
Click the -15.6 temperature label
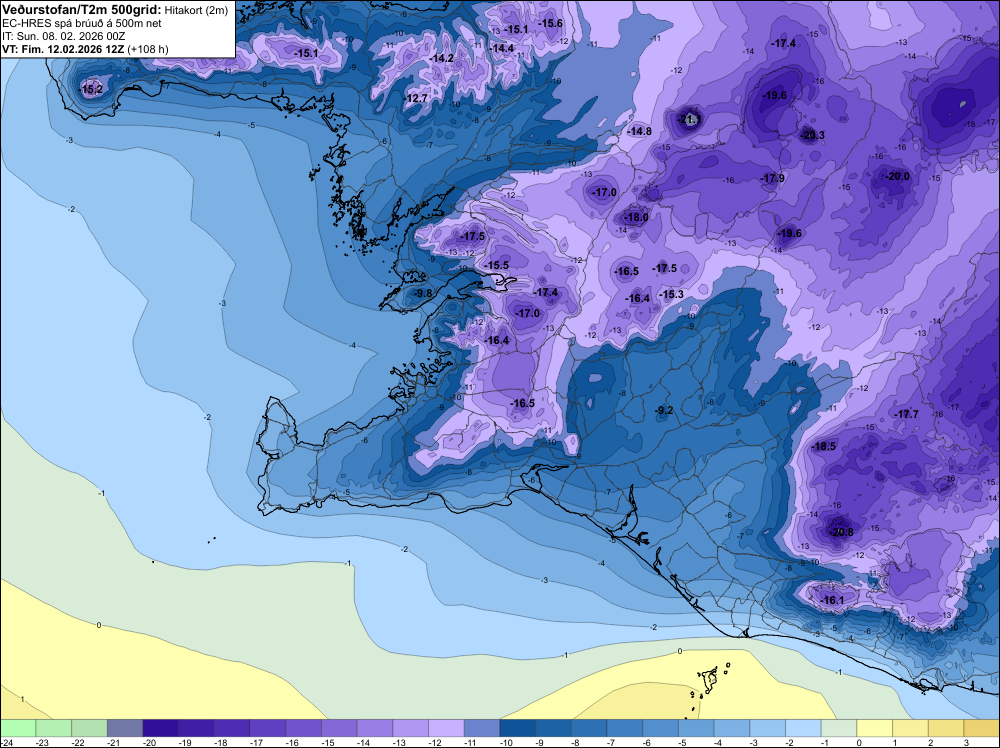(x=551, y=23)
